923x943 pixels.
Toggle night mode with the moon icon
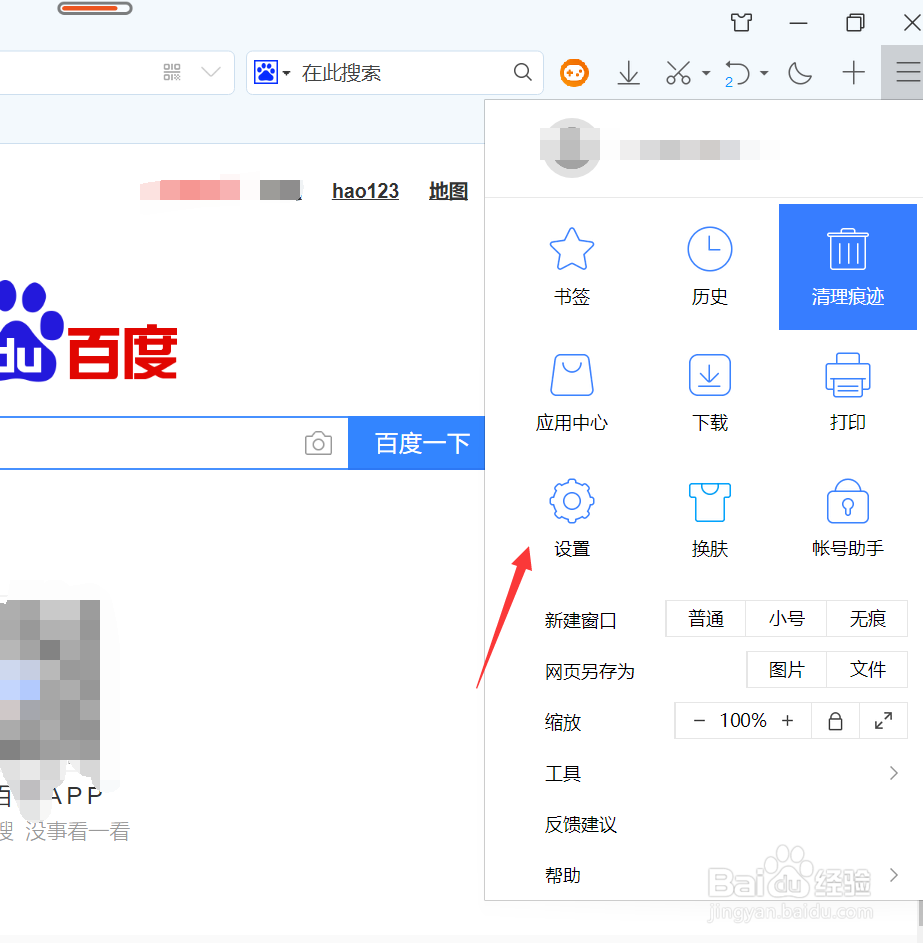pos(799,72)
